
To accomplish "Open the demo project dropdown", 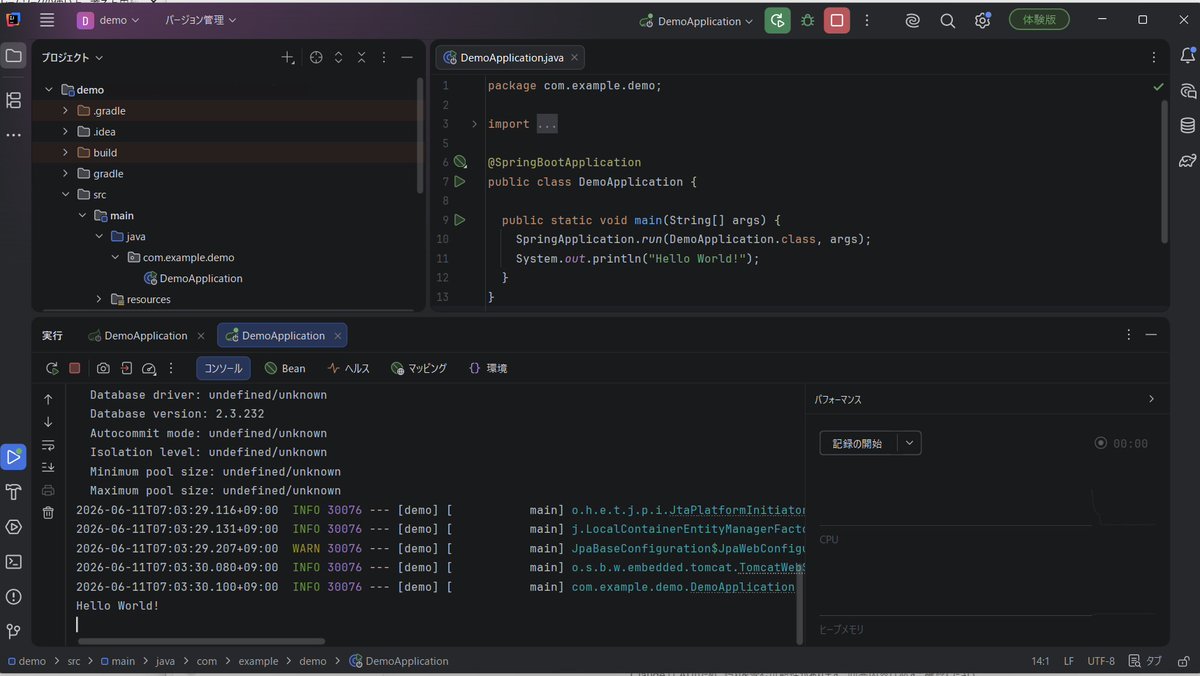I will point(108,20).
